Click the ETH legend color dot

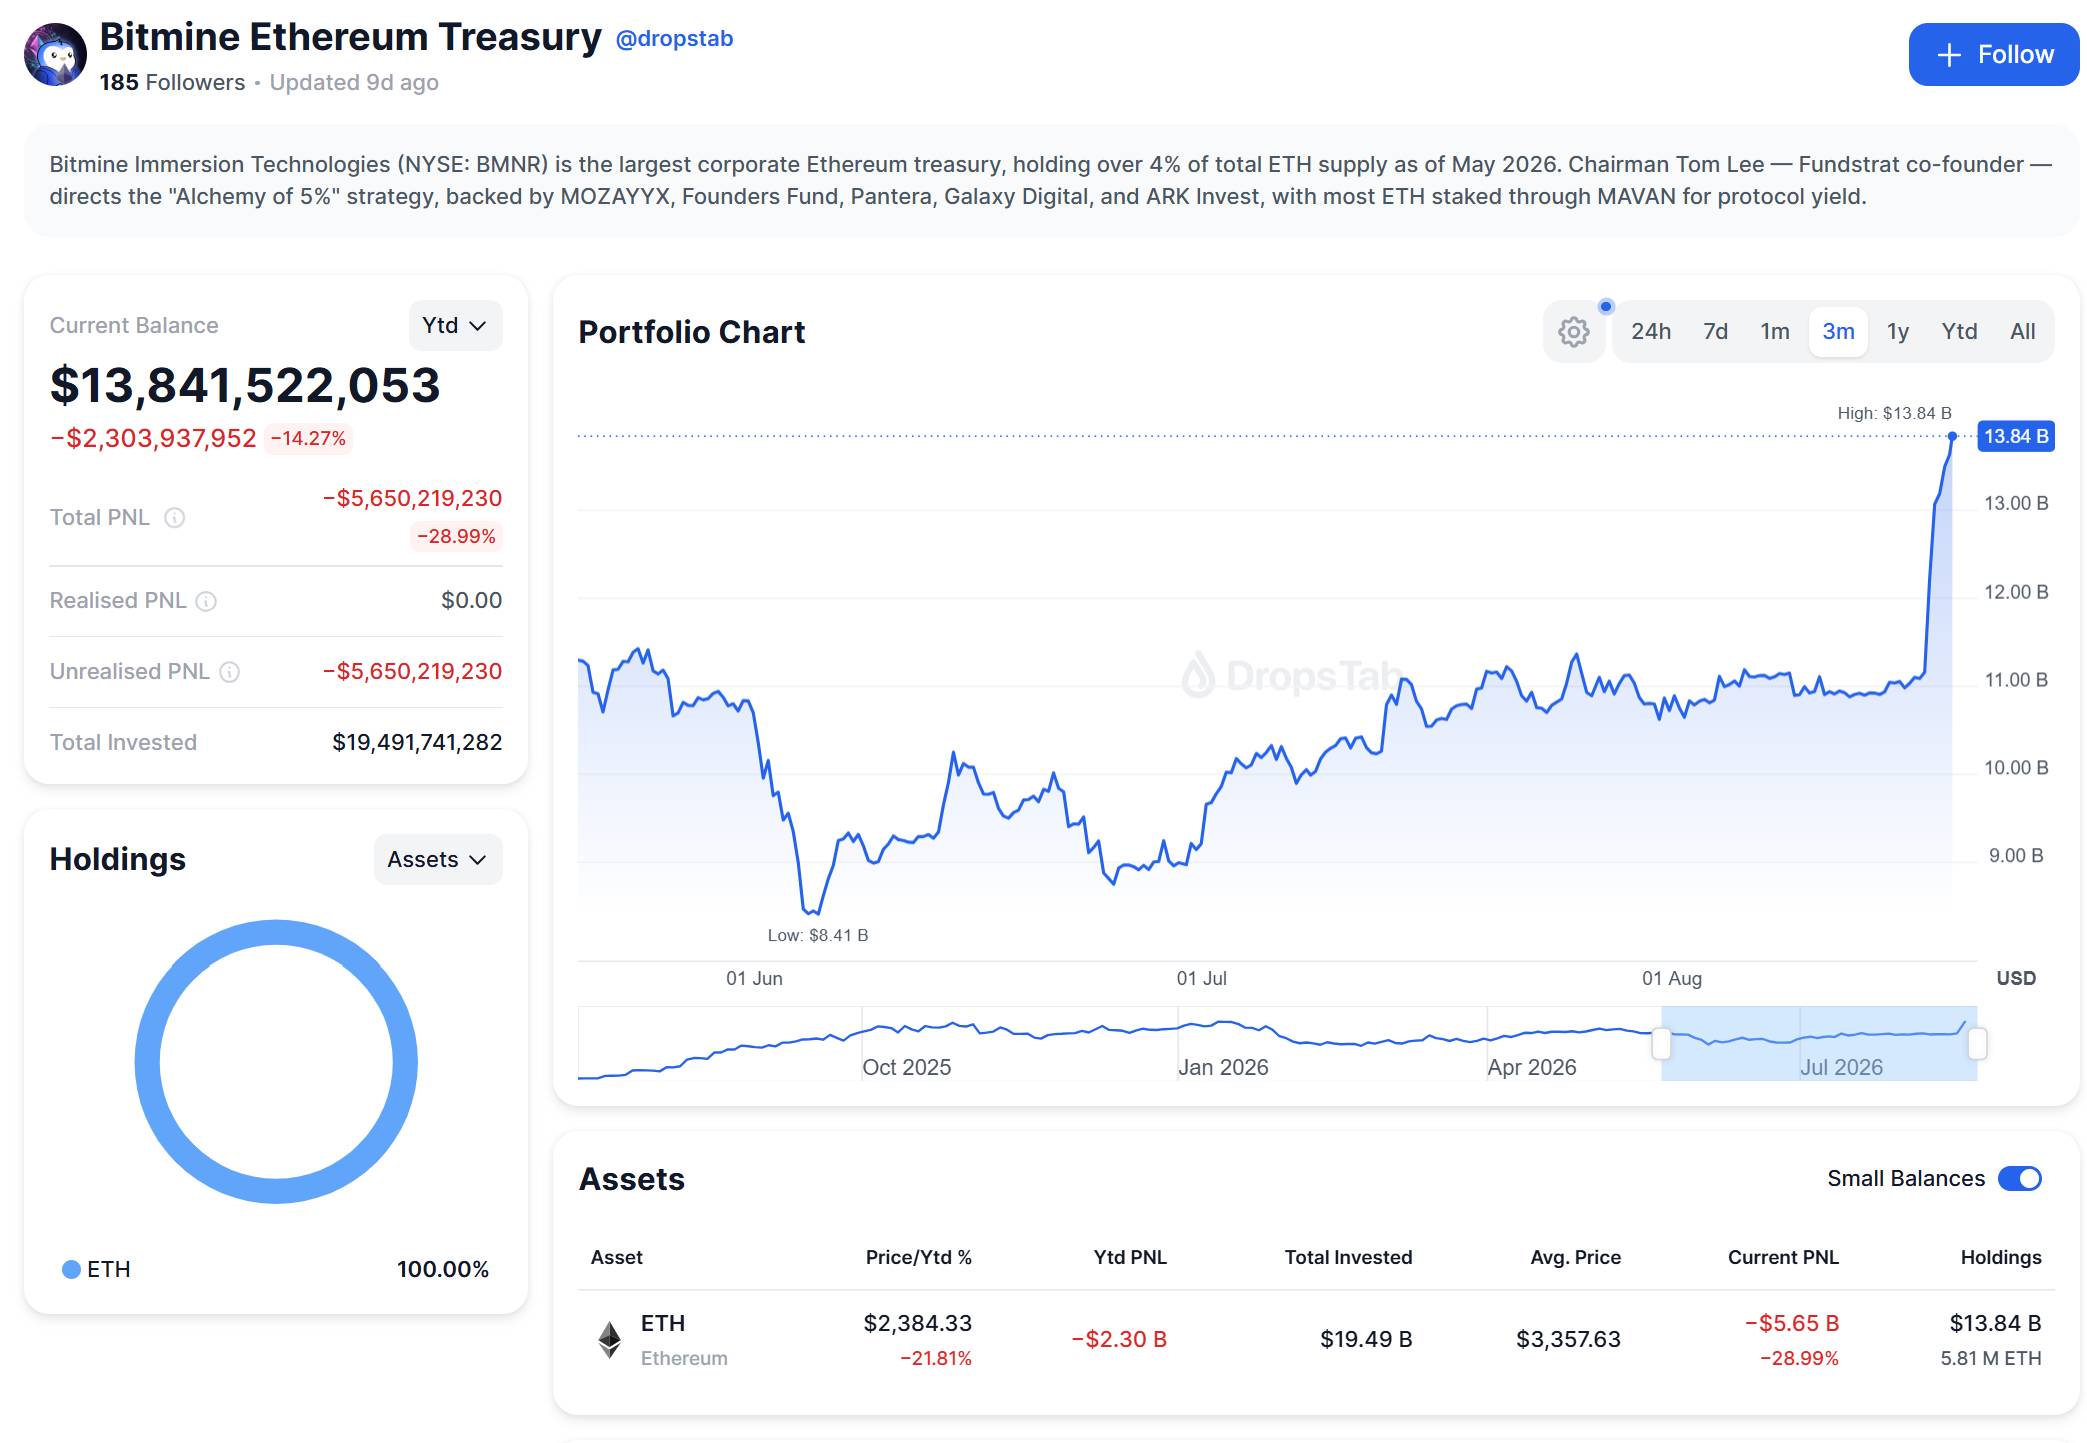tap(71, 1269)
